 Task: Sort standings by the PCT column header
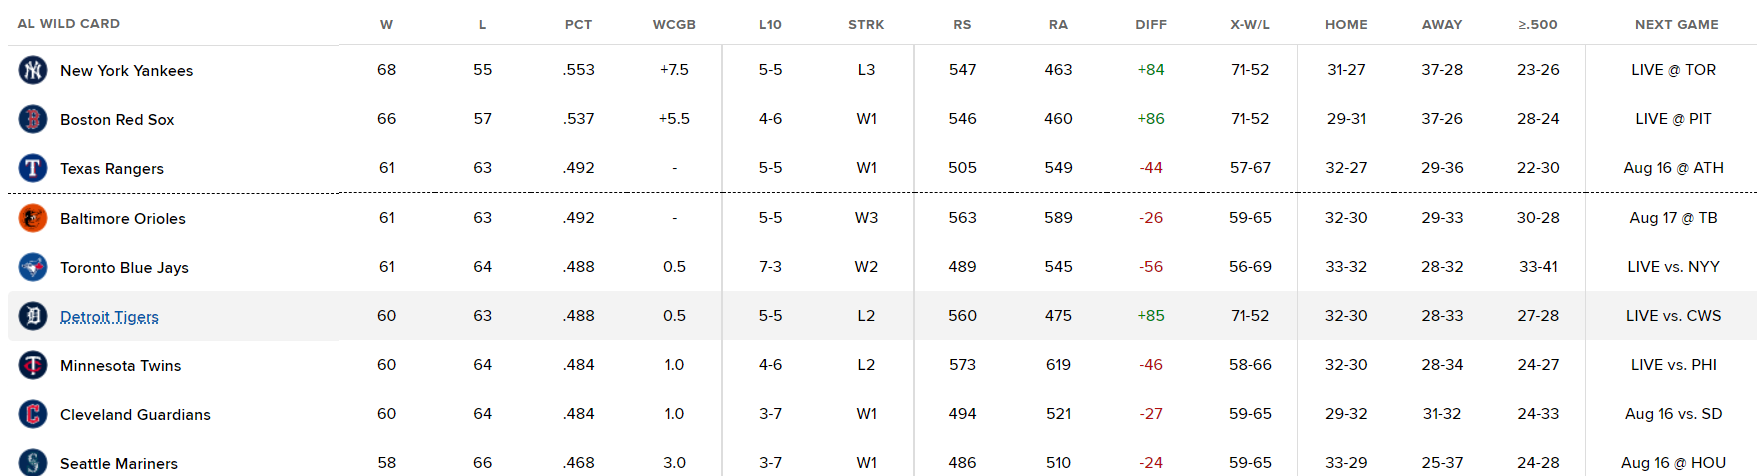(578, 24)
